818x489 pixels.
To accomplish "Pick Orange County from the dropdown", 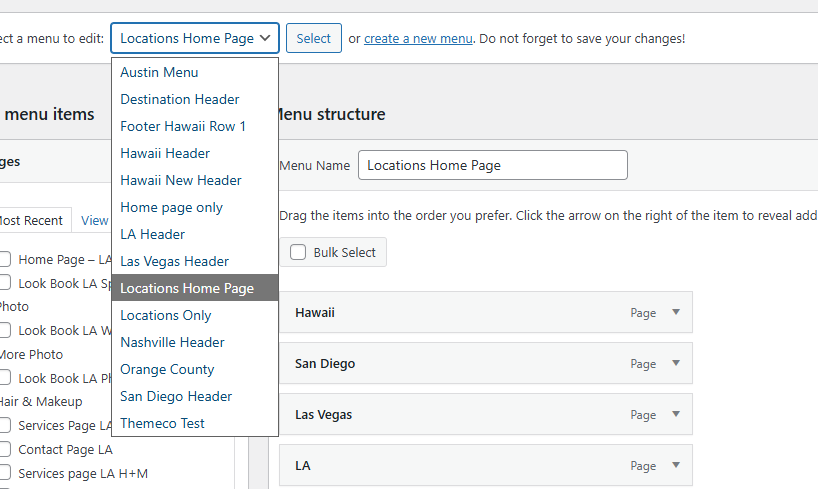I will pyautogui.click(x=167, y=369).
